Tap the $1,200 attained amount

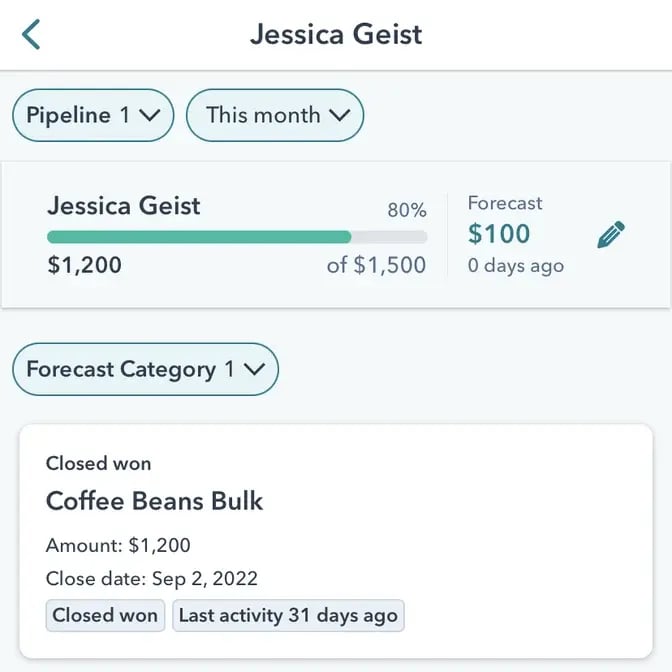85,265
